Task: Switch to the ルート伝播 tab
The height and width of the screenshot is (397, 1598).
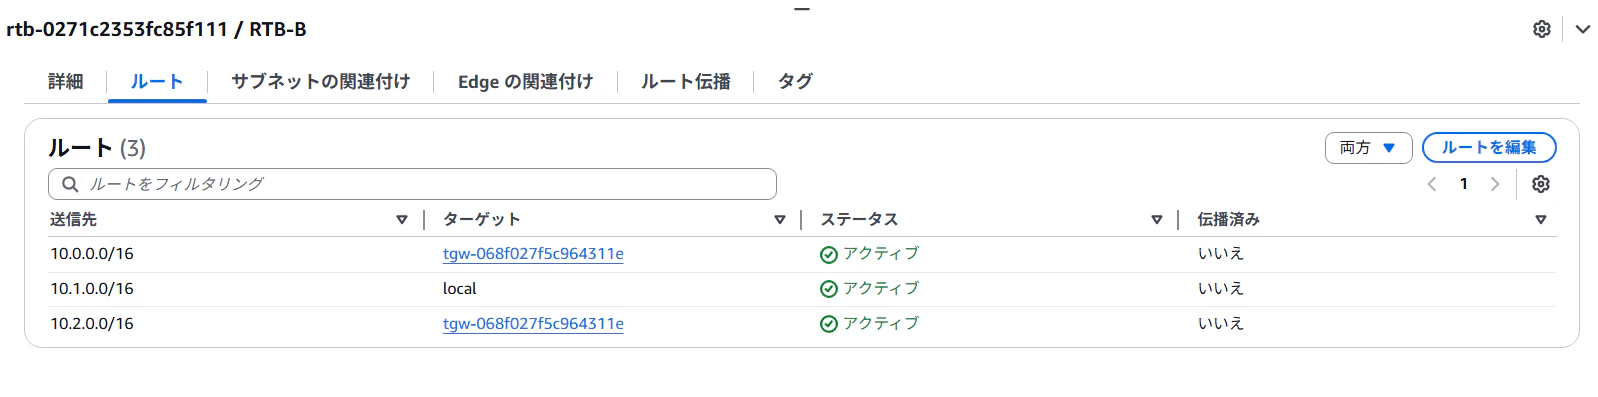Action: tap(686, 82)
